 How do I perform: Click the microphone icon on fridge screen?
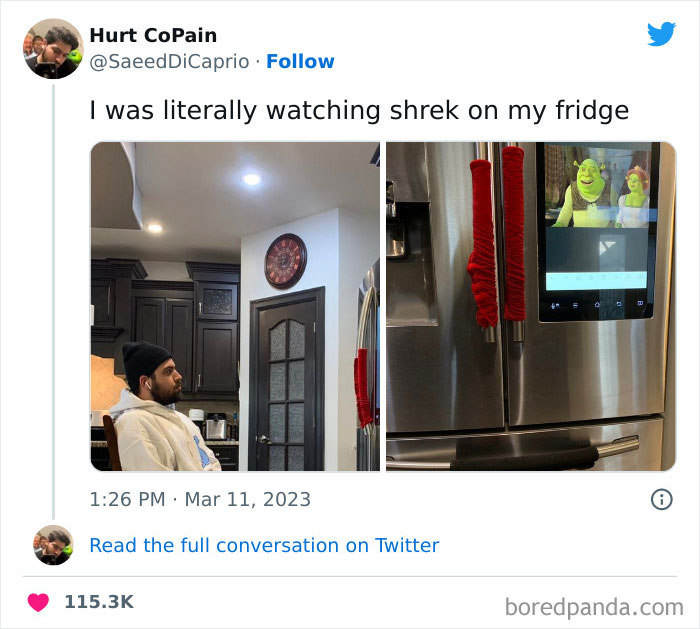point(555,306)
